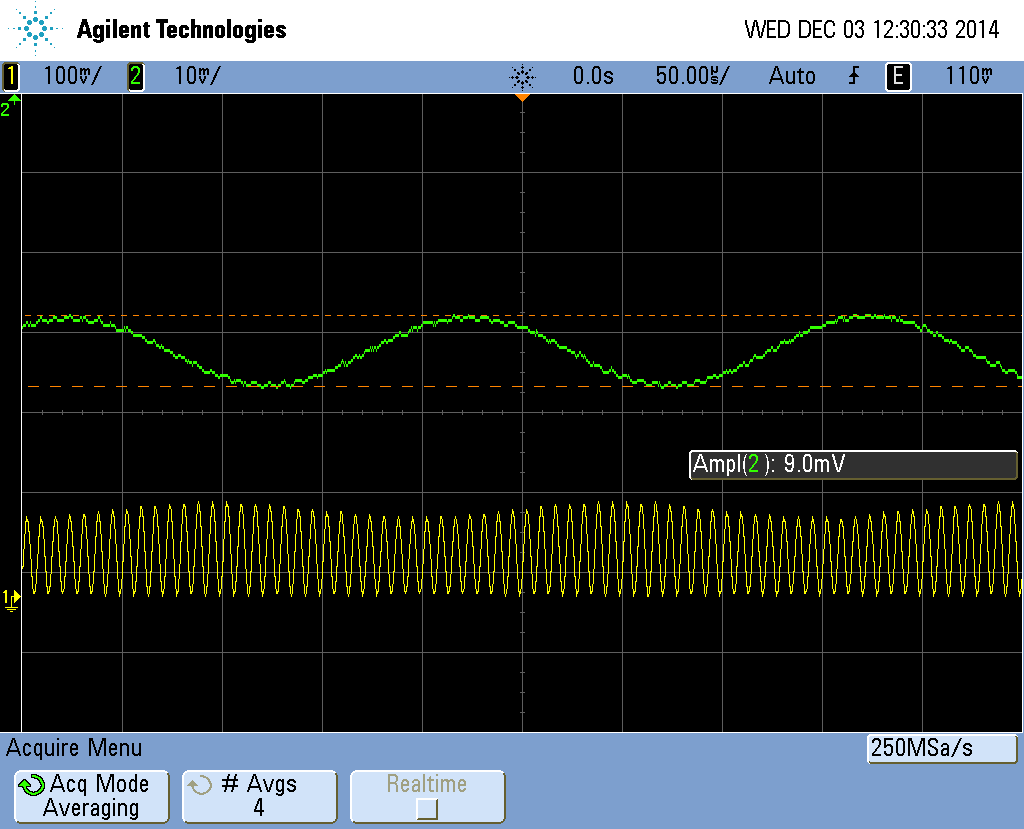Select the external trigger source E icon
Image resolution: width=1024 pixels, height=829 pixels.
898,76
